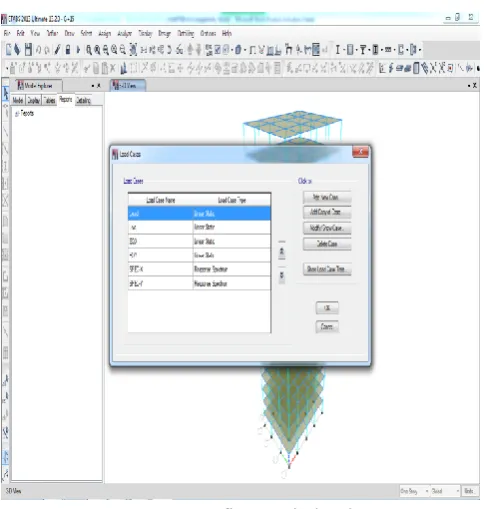Open the Edit menu
Screen dimensions: 487x509
point(21,33)
